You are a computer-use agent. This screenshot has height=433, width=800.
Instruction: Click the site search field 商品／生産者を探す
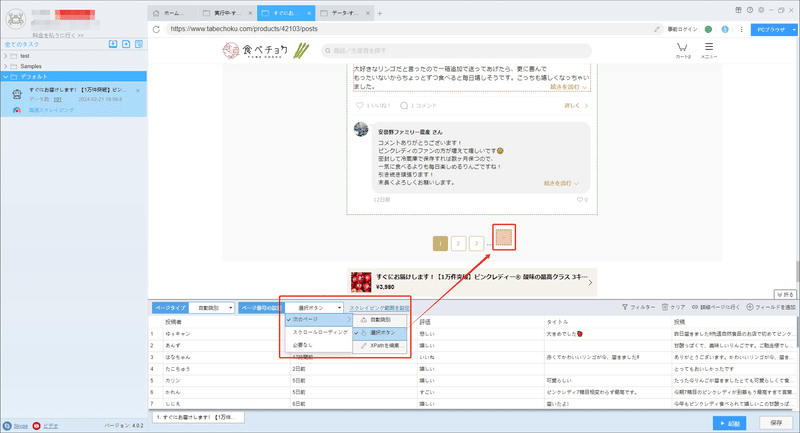(457, 50)
